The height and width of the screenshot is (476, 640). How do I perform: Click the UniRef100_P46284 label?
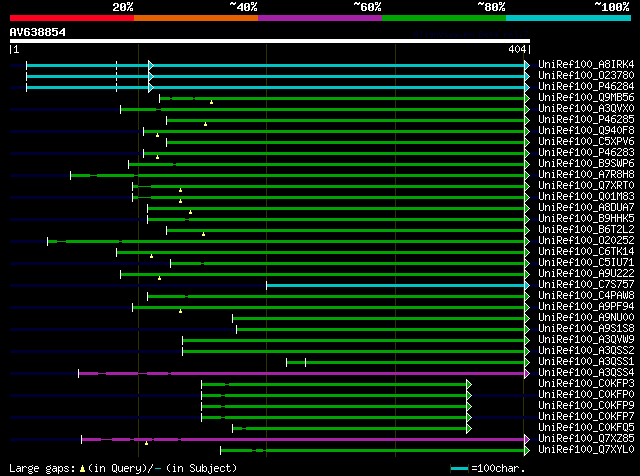point(586,87)
